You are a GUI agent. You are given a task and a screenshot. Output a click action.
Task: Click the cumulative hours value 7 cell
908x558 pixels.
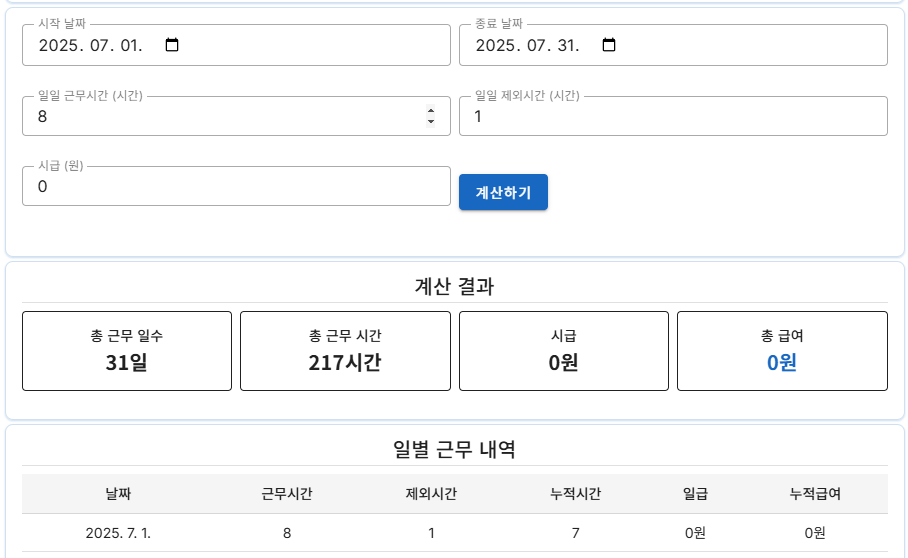point(576,533)
